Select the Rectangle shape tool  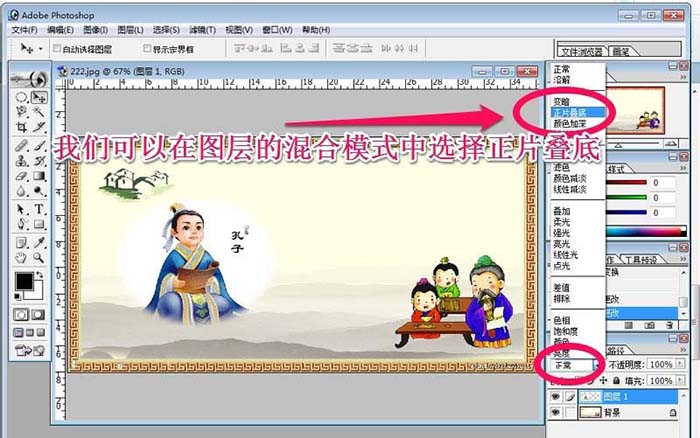click(39, 224)
